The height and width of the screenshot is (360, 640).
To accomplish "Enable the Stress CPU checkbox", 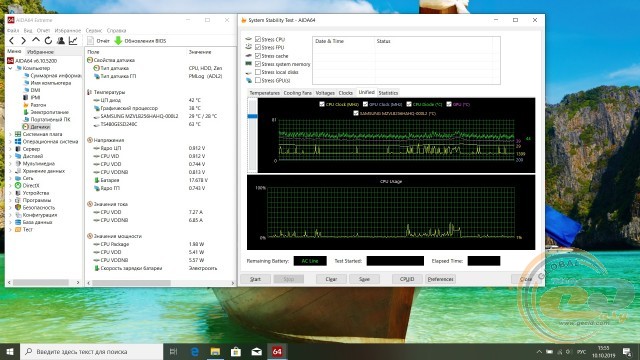I will 258,39.
